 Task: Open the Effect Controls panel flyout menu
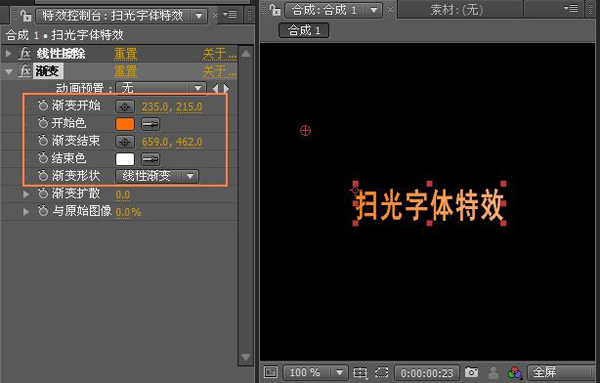tap(231, 15)
